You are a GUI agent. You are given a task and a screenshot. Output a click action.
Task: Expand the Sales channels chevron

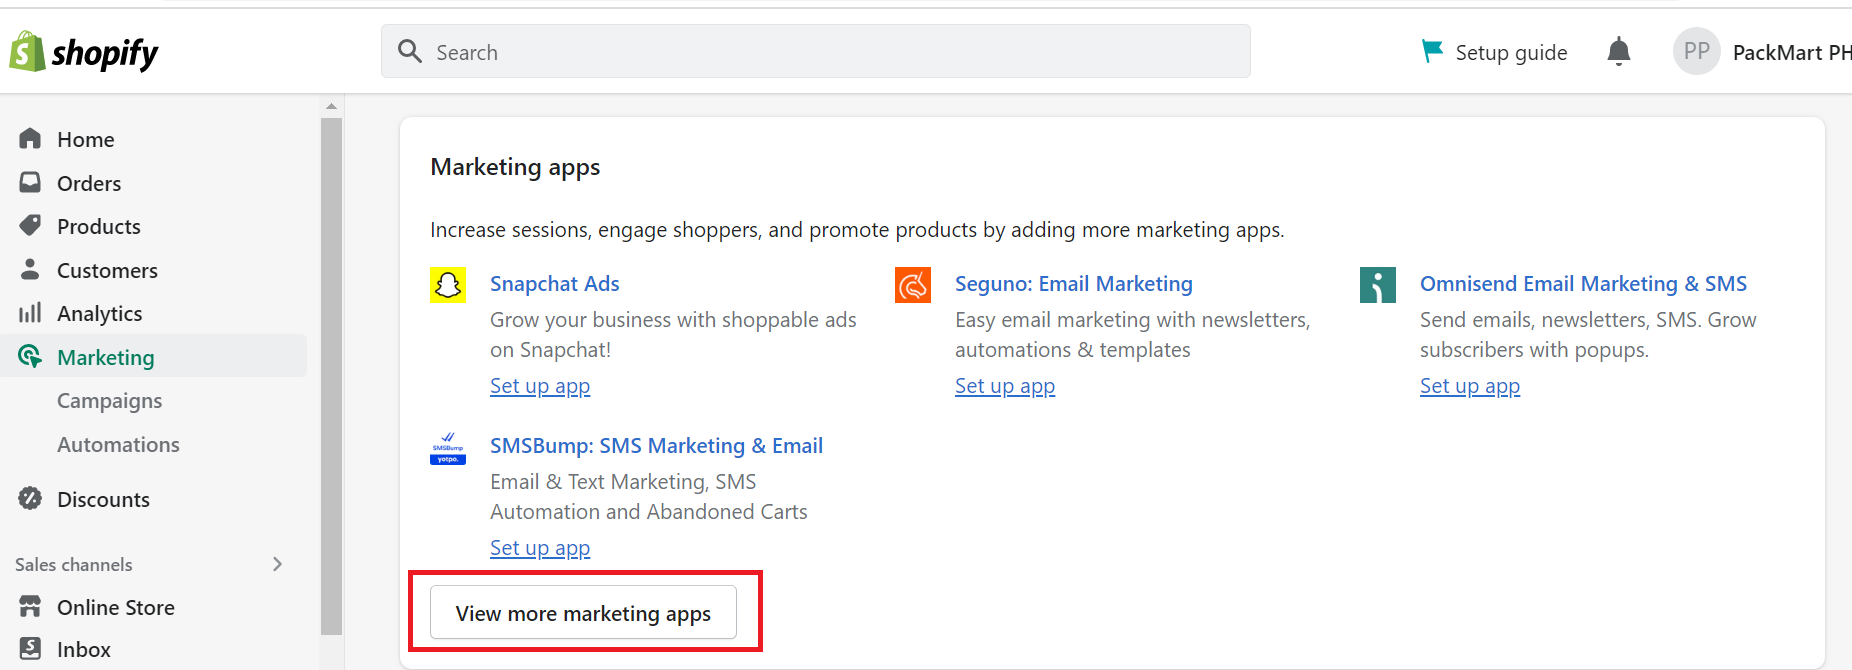click(278, 564)
